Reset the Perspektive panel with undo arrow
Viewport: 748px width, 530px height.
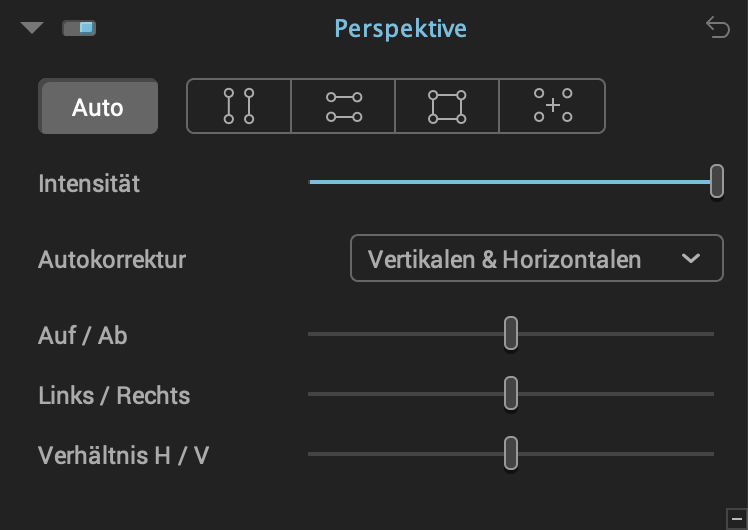click(718, 27)
